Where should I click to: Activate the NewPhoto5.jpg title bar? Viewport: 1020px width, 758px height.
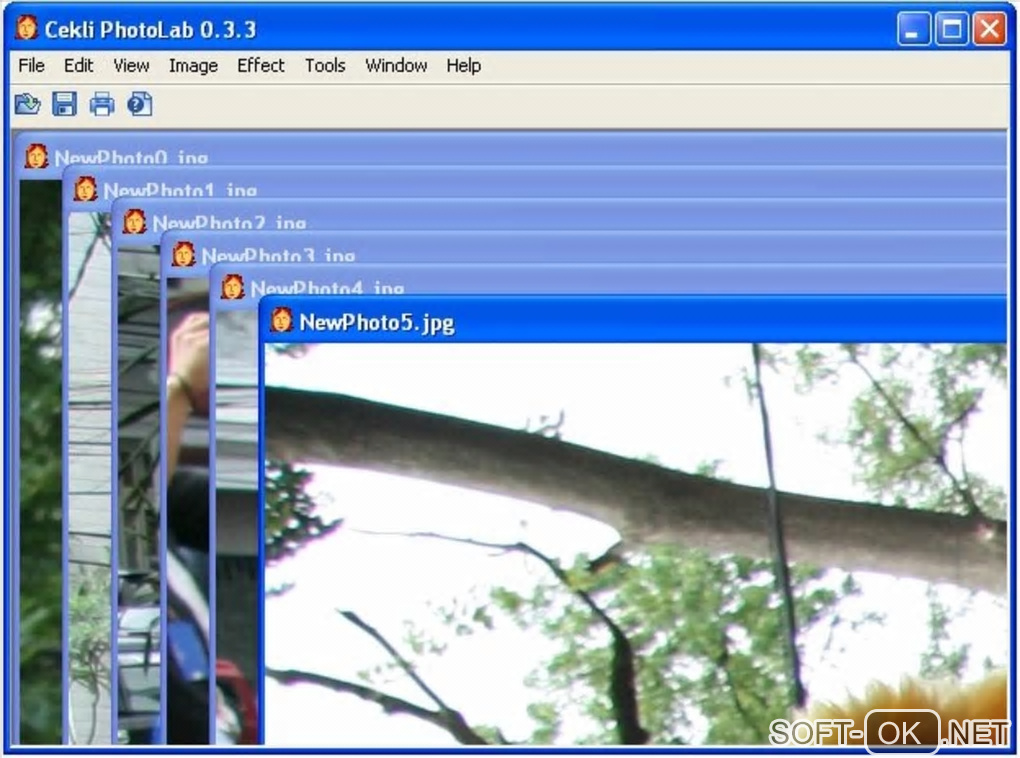(634, 321)
